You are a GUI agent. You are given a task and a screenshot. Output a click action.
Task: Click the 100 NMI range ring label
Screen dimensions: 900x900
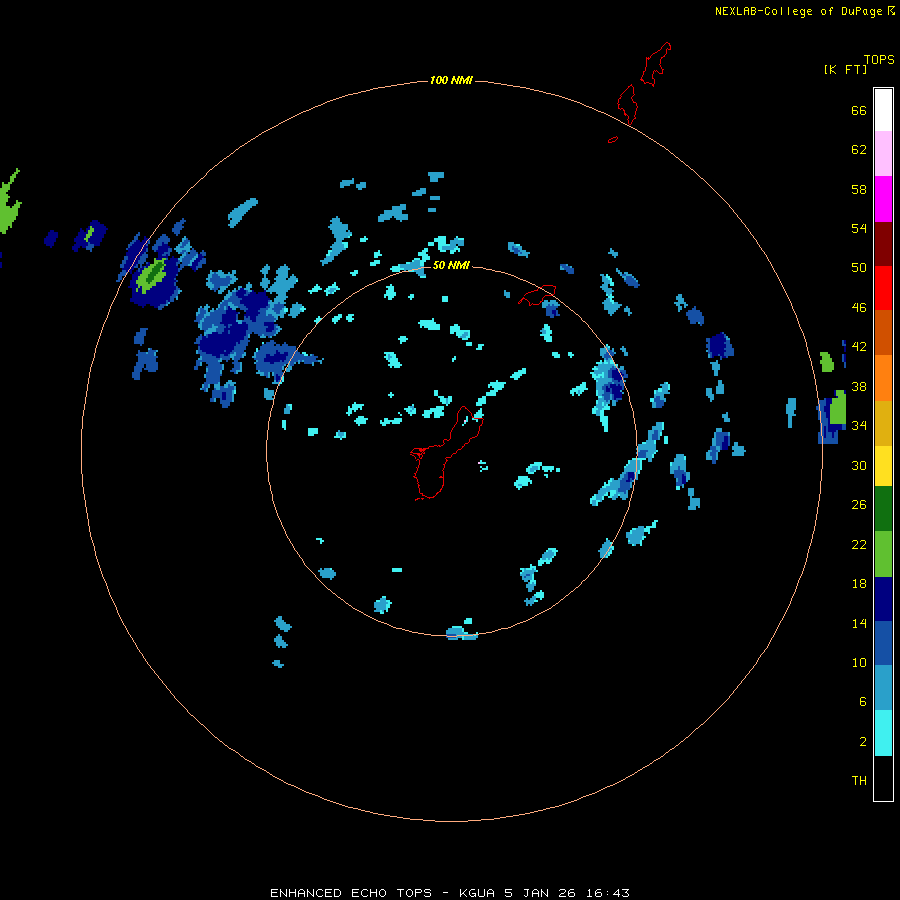451,80
